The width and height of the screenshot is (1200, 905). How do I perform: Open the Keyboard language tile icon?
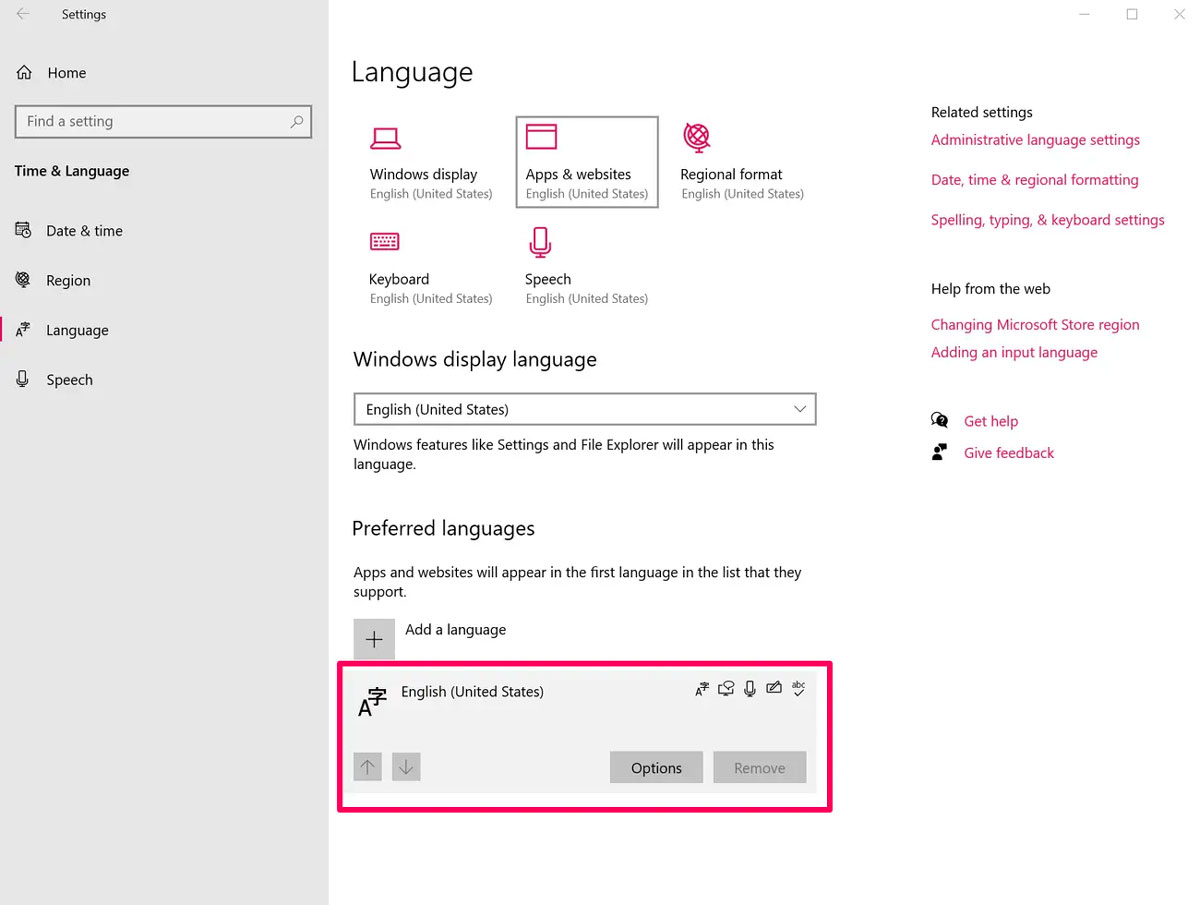coord(385,241)
